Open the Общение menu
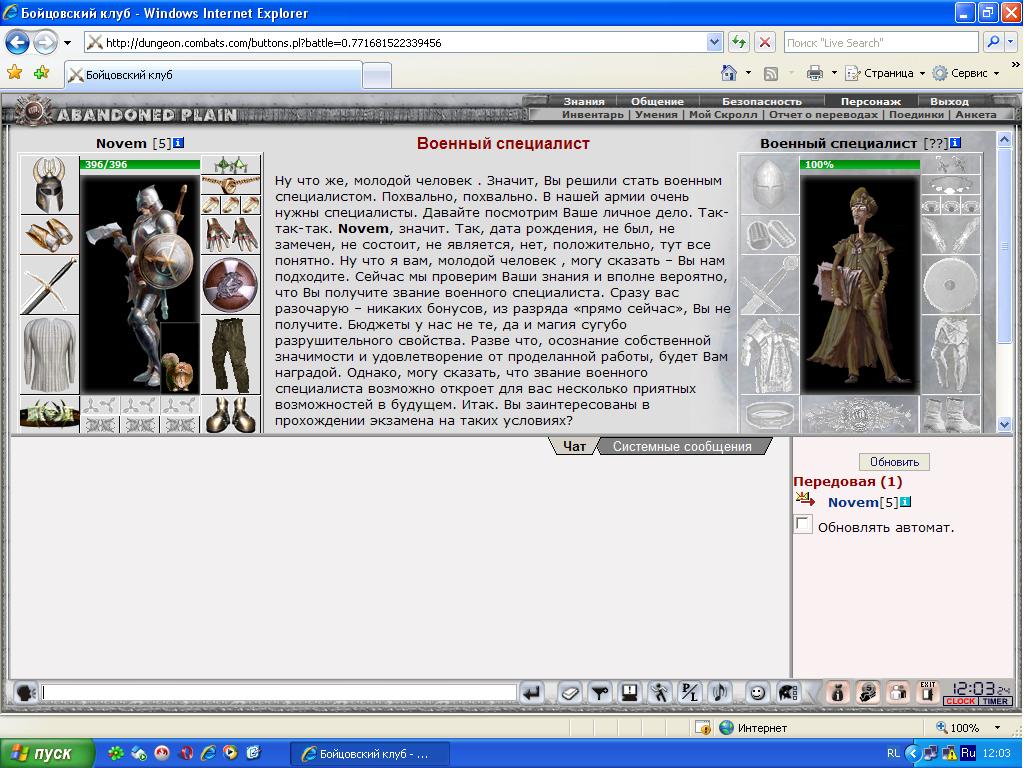 pos(657,101)
